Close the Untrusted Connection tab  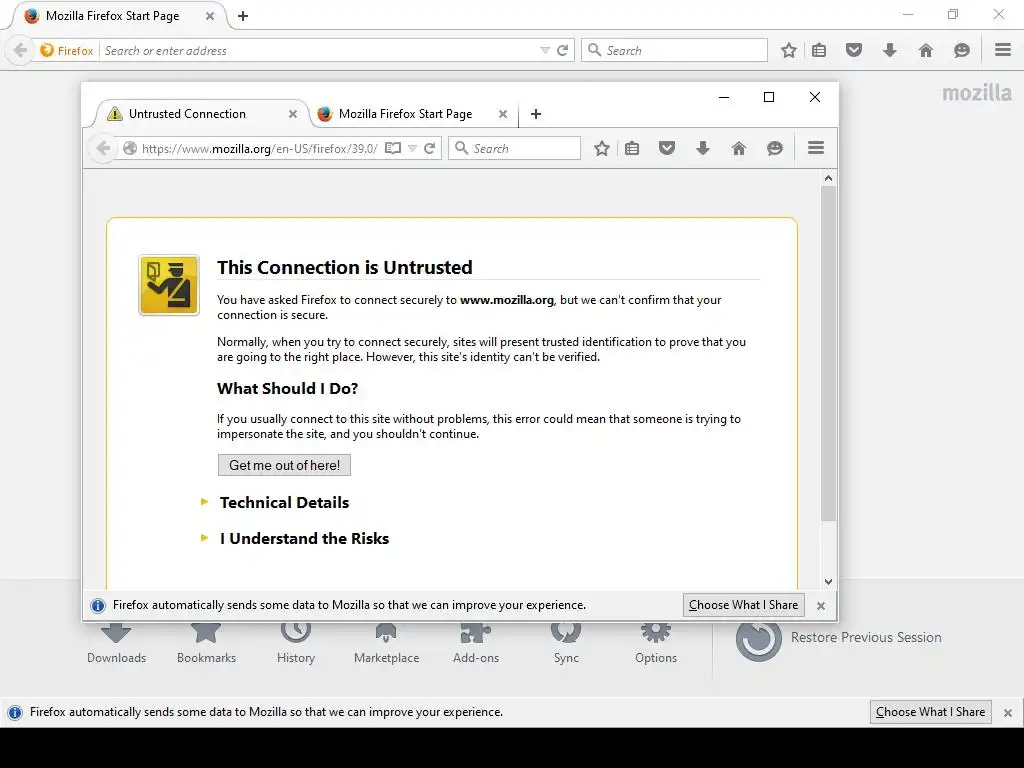293,114
